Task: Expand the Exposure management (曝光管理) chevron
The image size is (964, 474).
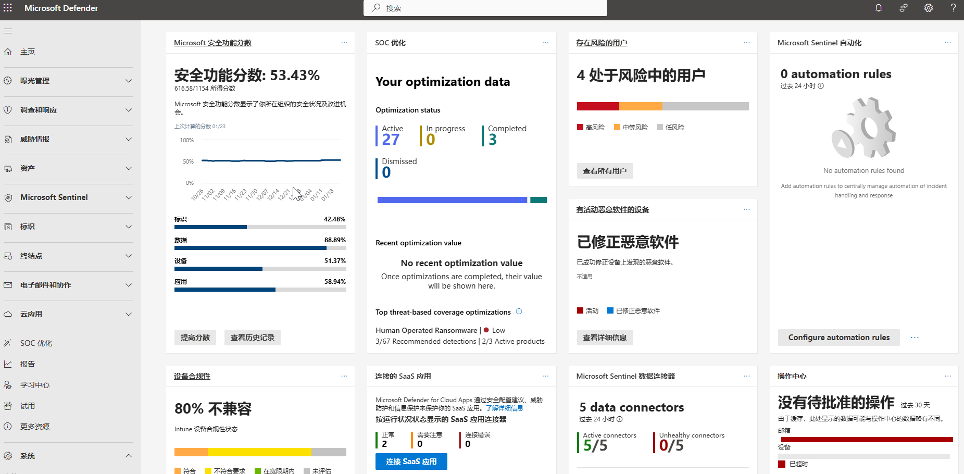Action: tap(128, 81)
